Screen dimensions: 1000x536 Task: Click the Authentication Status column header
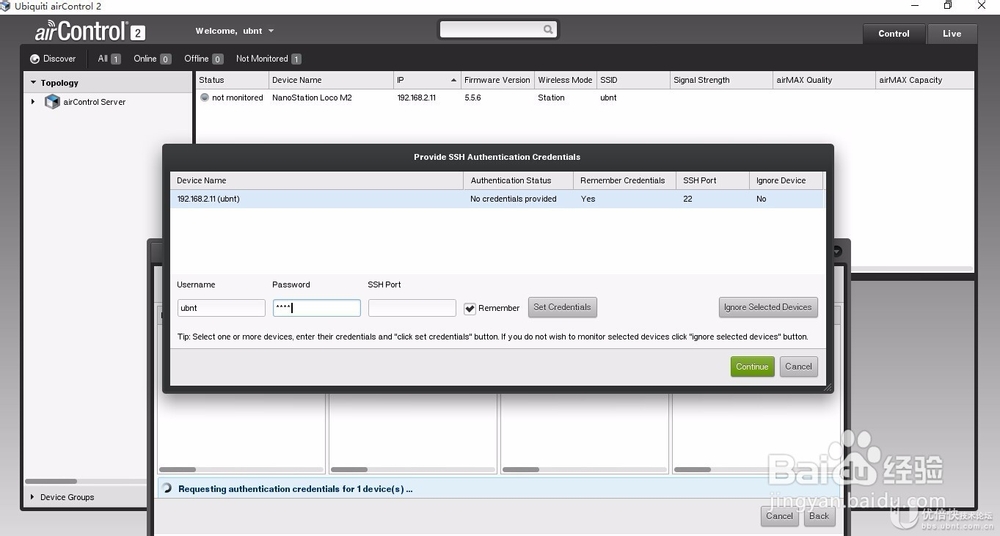(518, 181)
